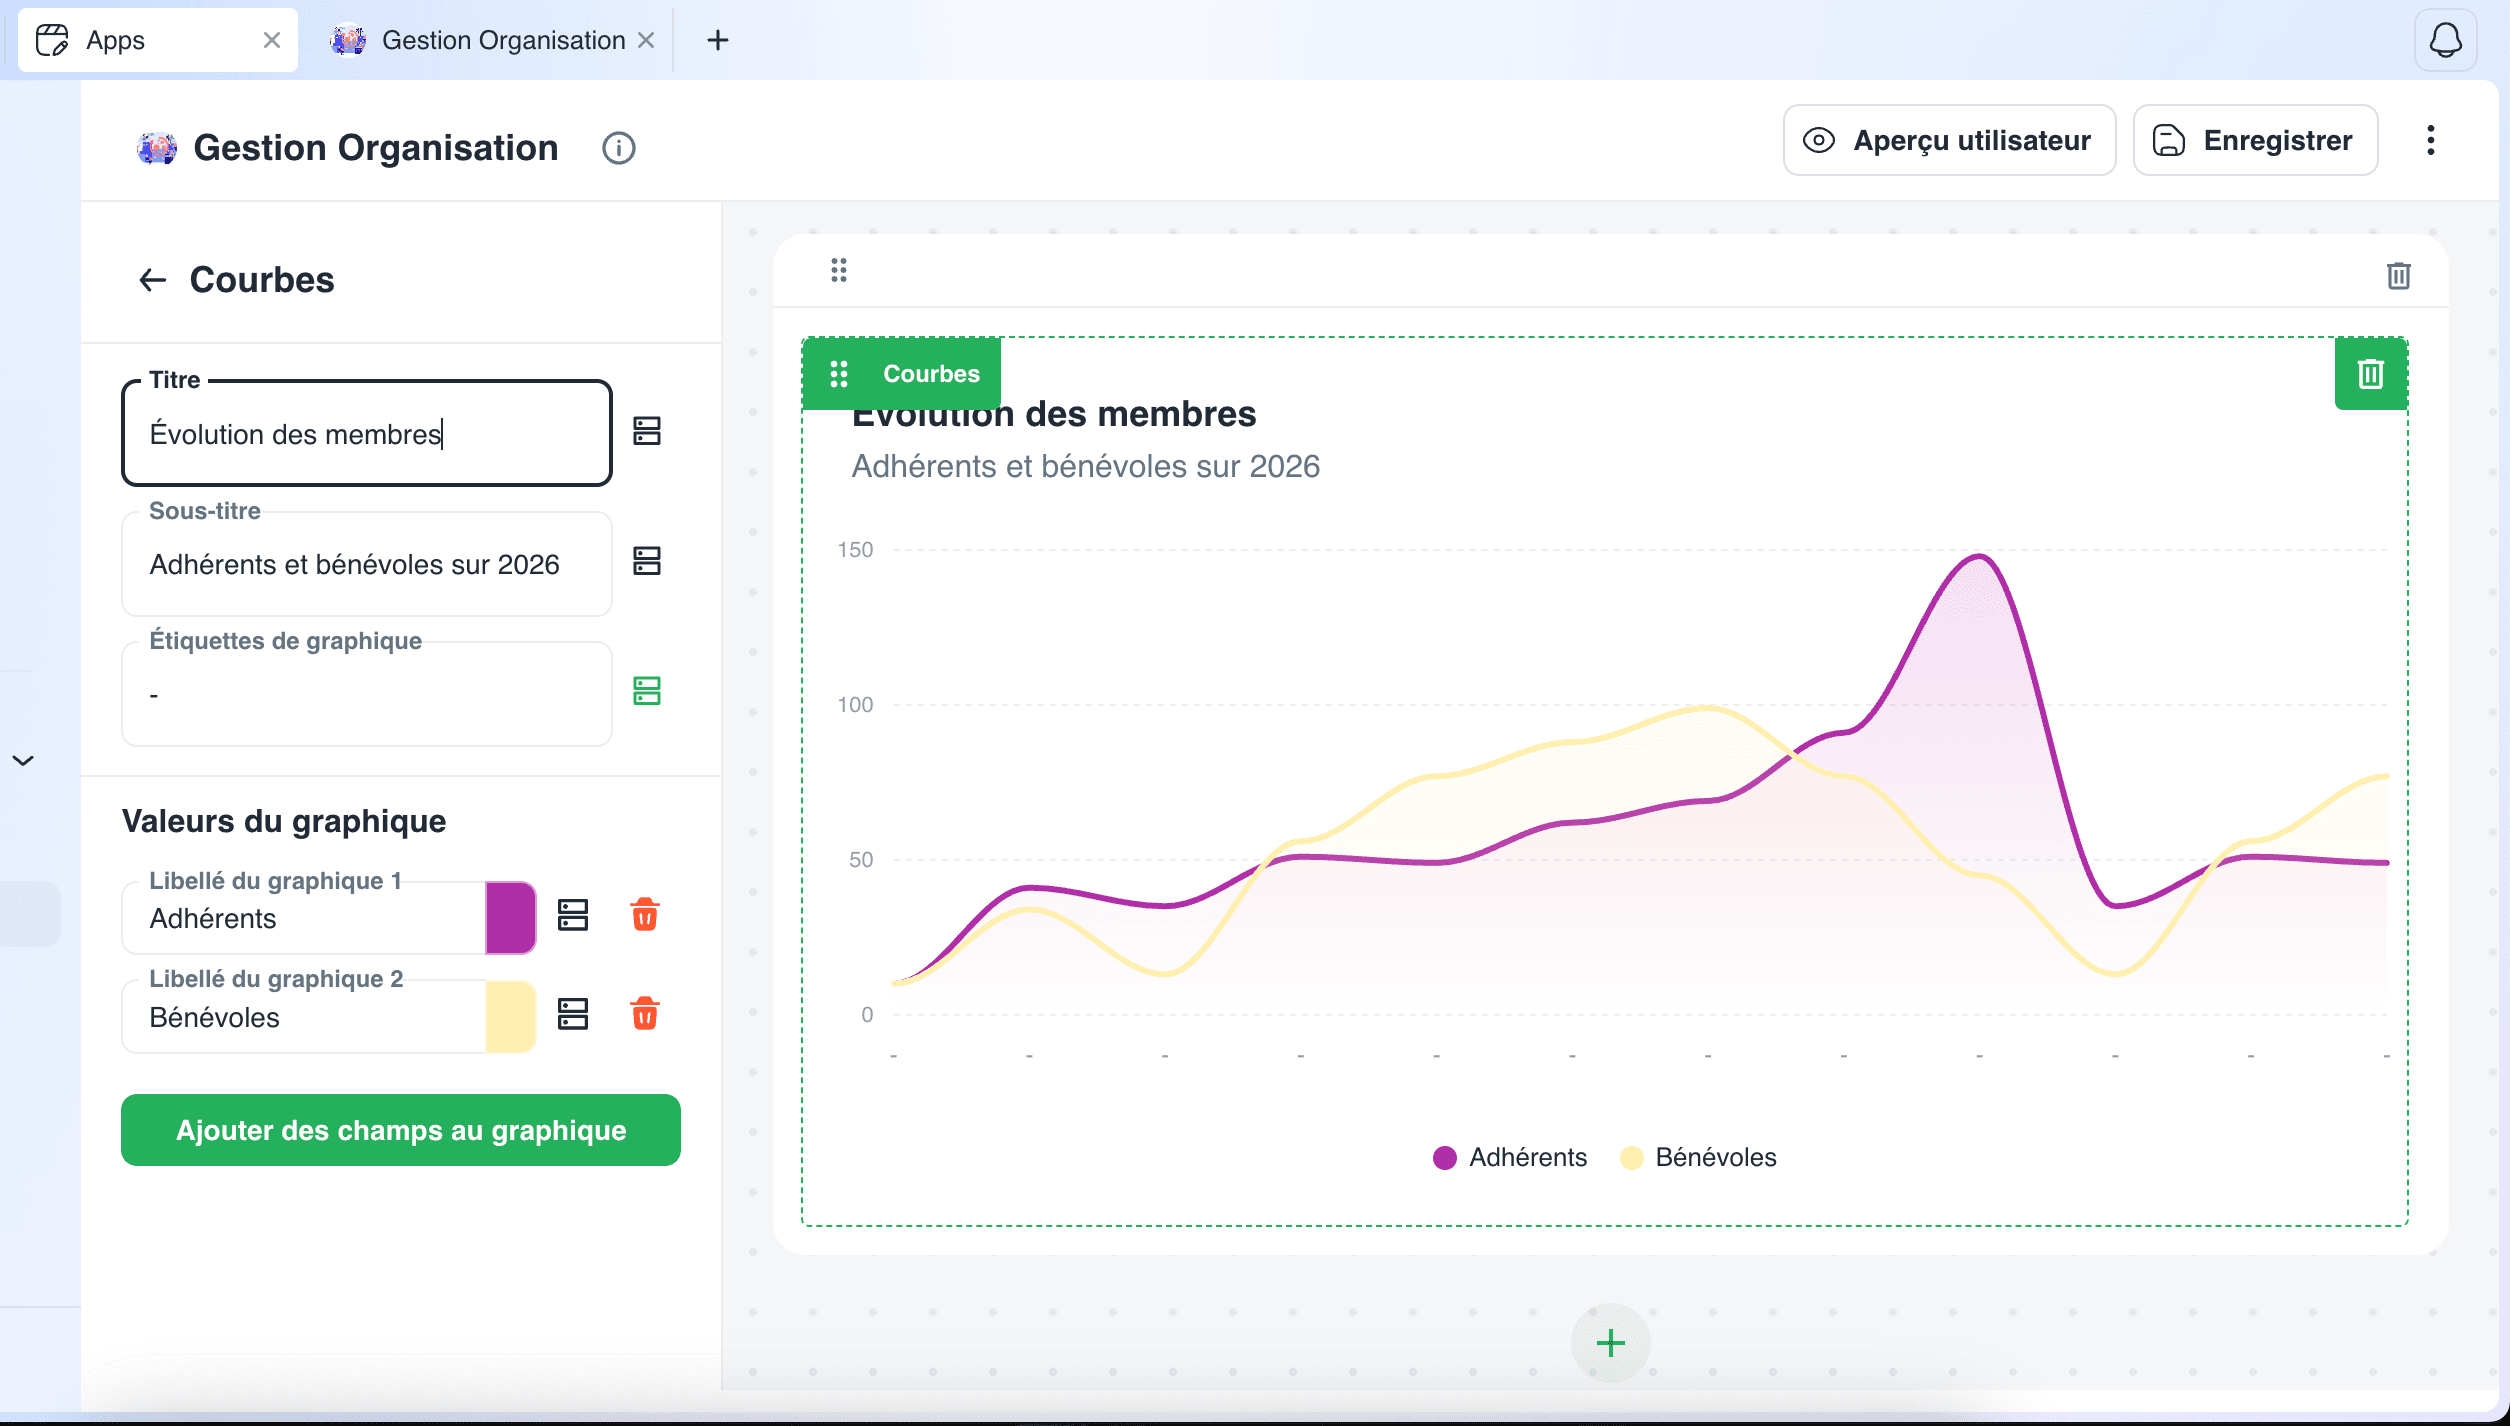Click the 100 y-axis label
The width and height of the screenshot is (2510, 1426).
855,705
